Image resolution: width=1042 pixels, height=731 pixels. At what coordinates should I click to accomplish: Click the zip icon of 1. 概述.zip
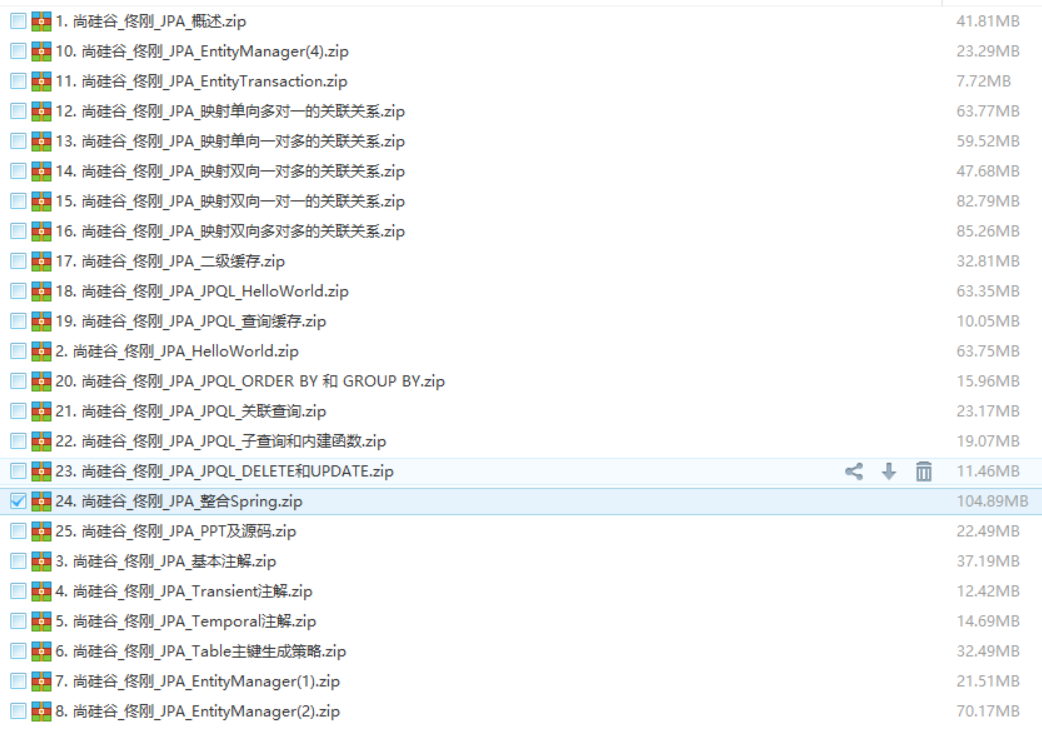pos(41,21)
